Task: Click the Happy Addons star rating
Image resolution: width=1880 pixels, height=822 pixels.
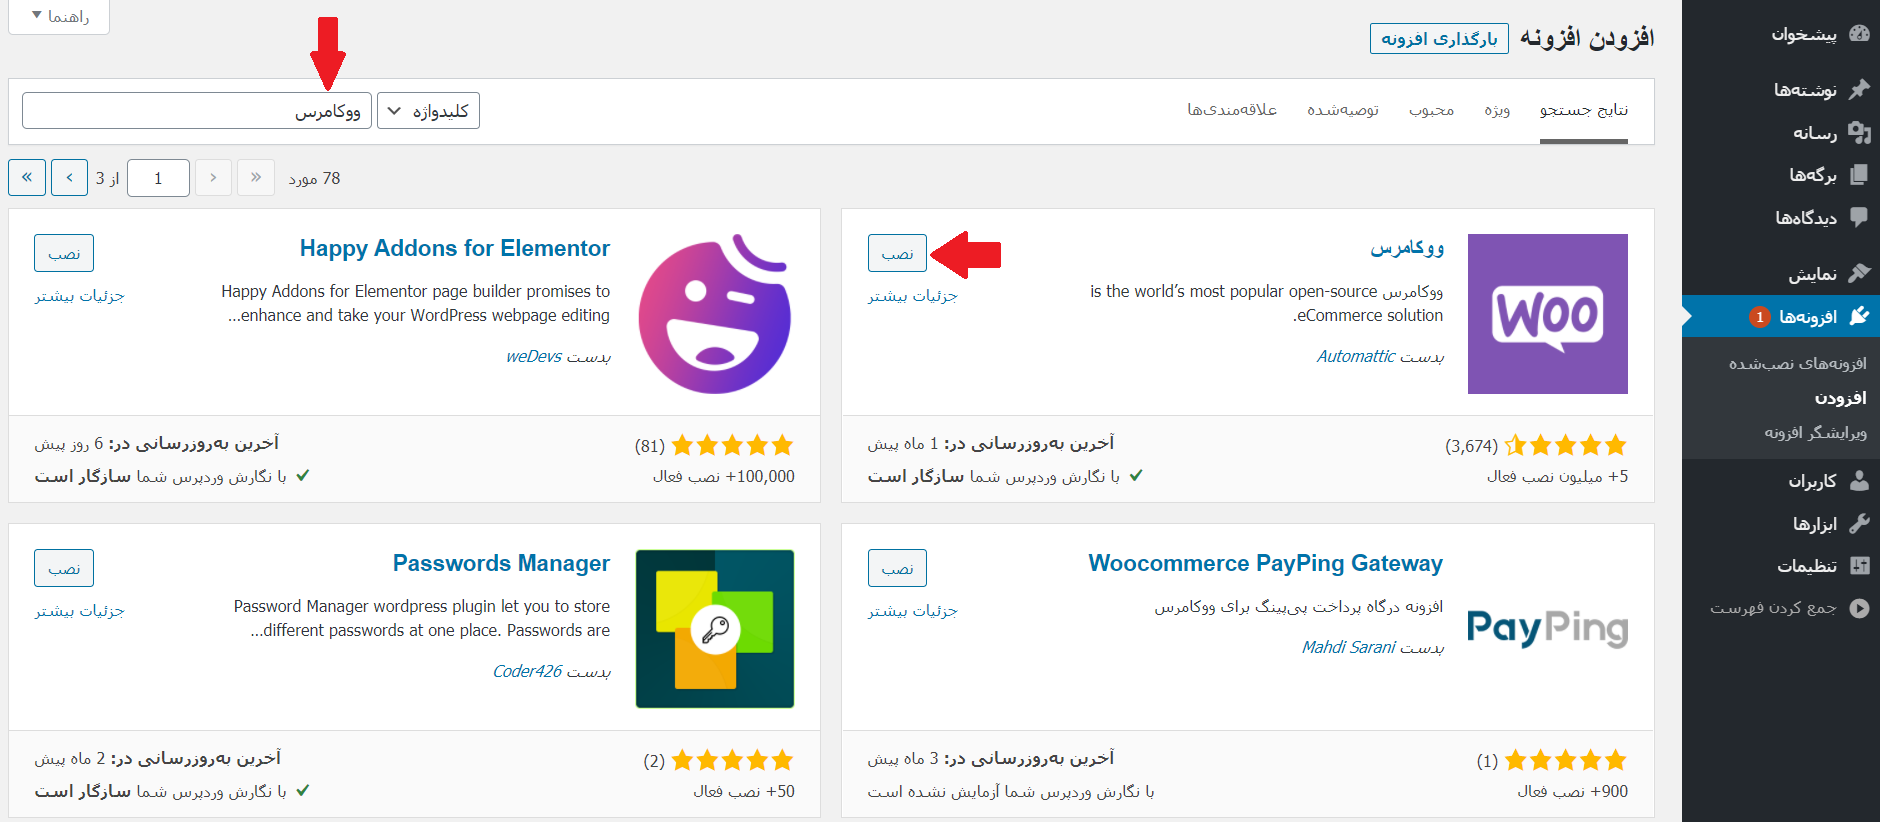Action: (732, 445)
